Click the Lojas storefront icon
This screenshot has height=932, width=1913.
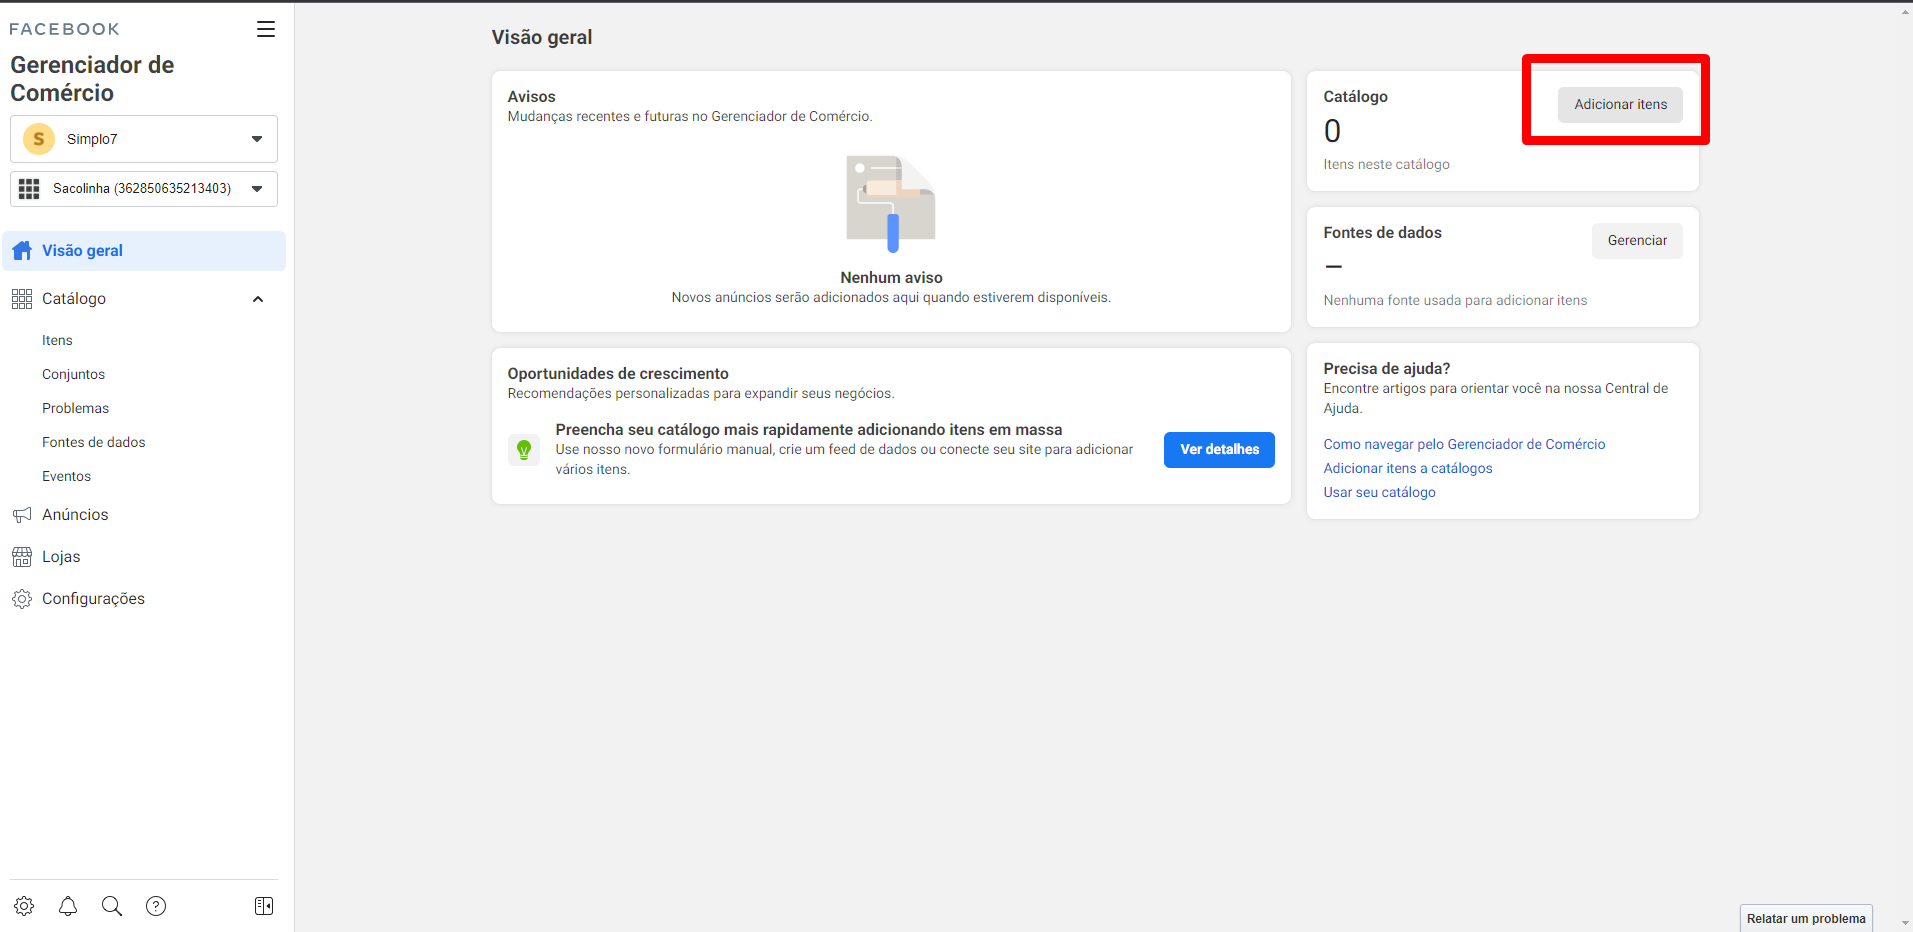coord(22,557)
